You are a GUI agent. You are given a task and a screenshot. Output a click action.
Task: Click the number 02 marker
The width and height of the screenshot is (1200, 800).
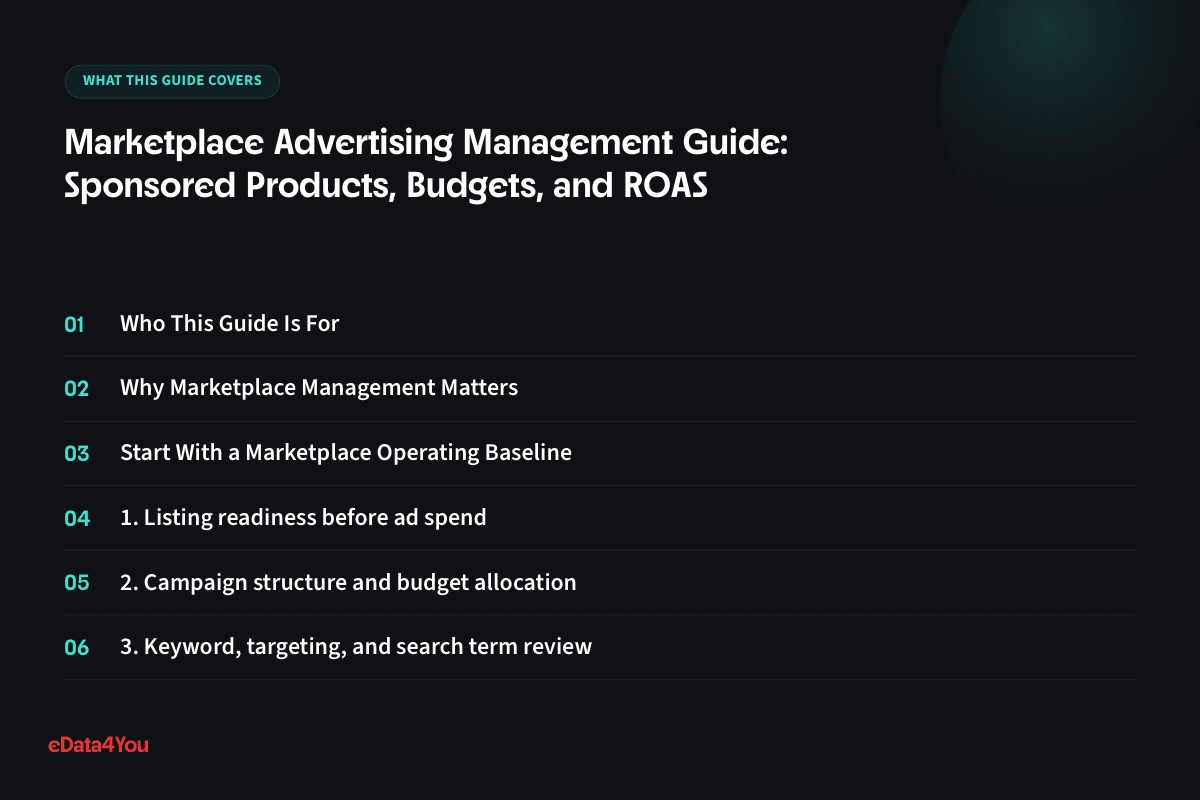[77, 389]
